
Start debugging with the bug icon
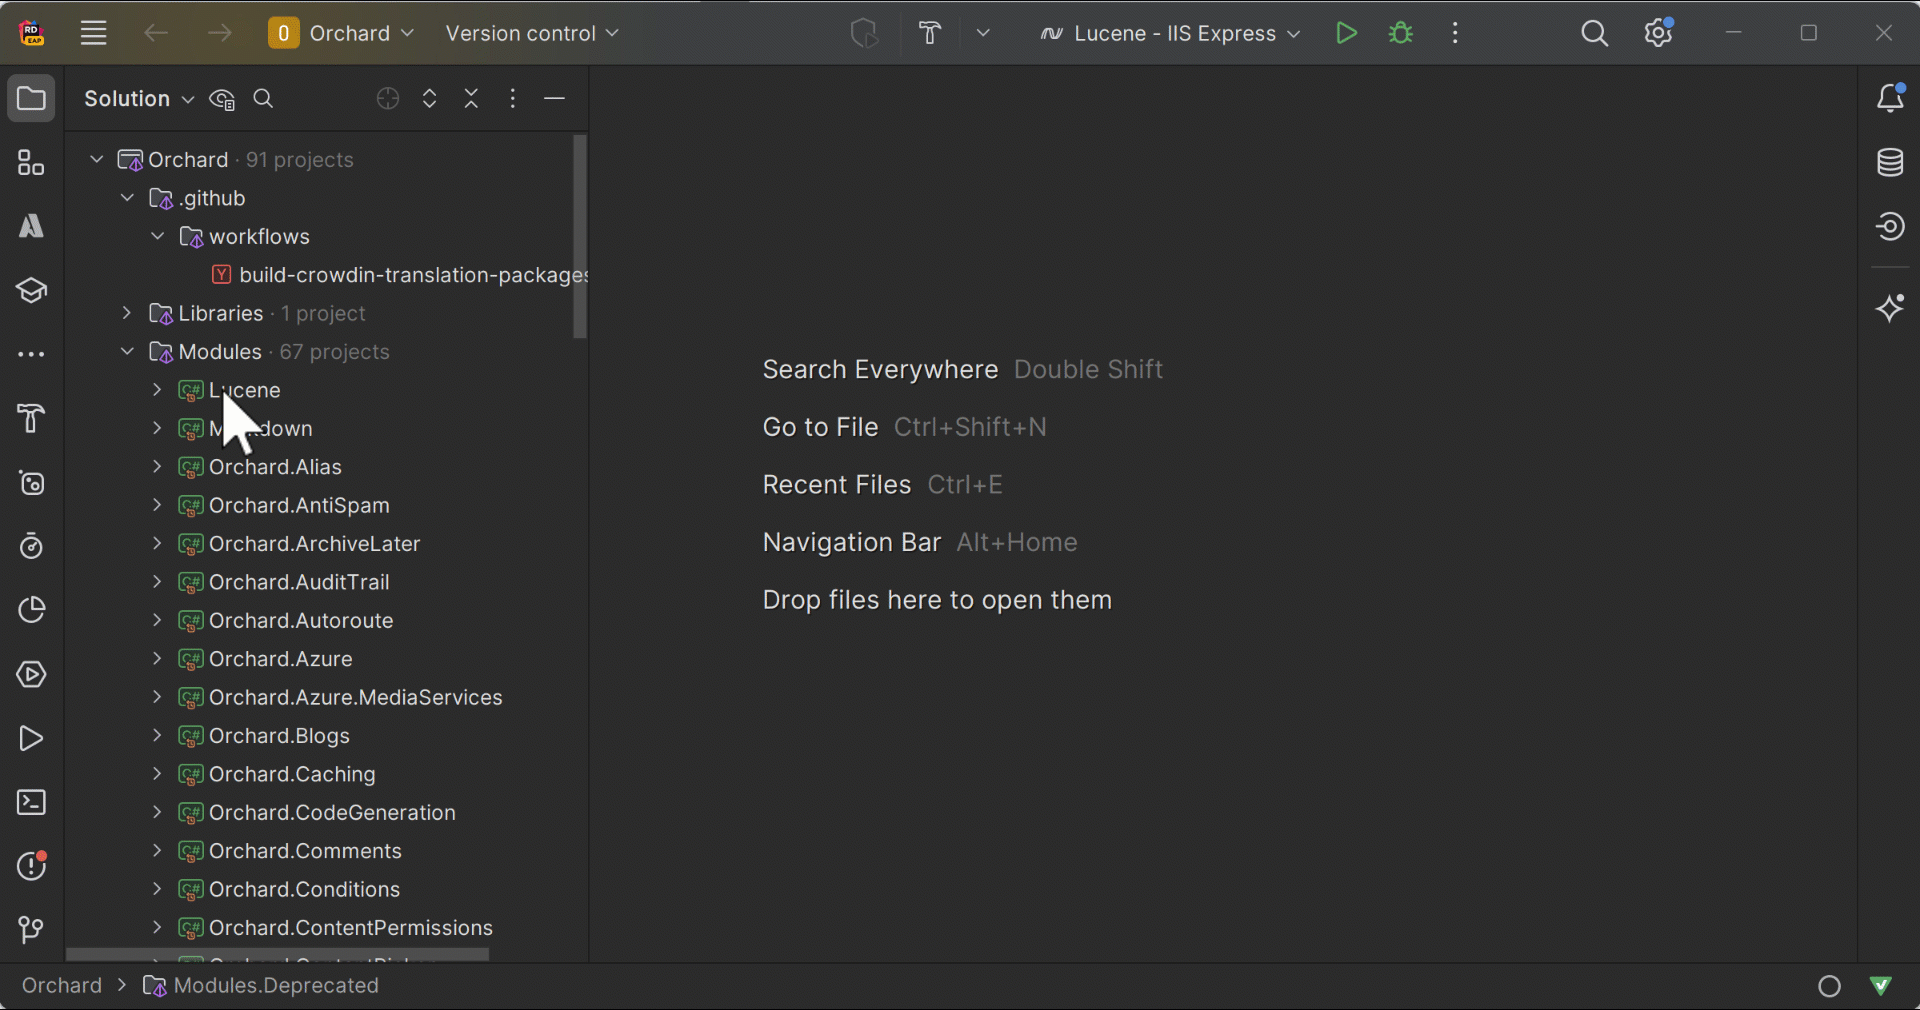click(1400, 33)
